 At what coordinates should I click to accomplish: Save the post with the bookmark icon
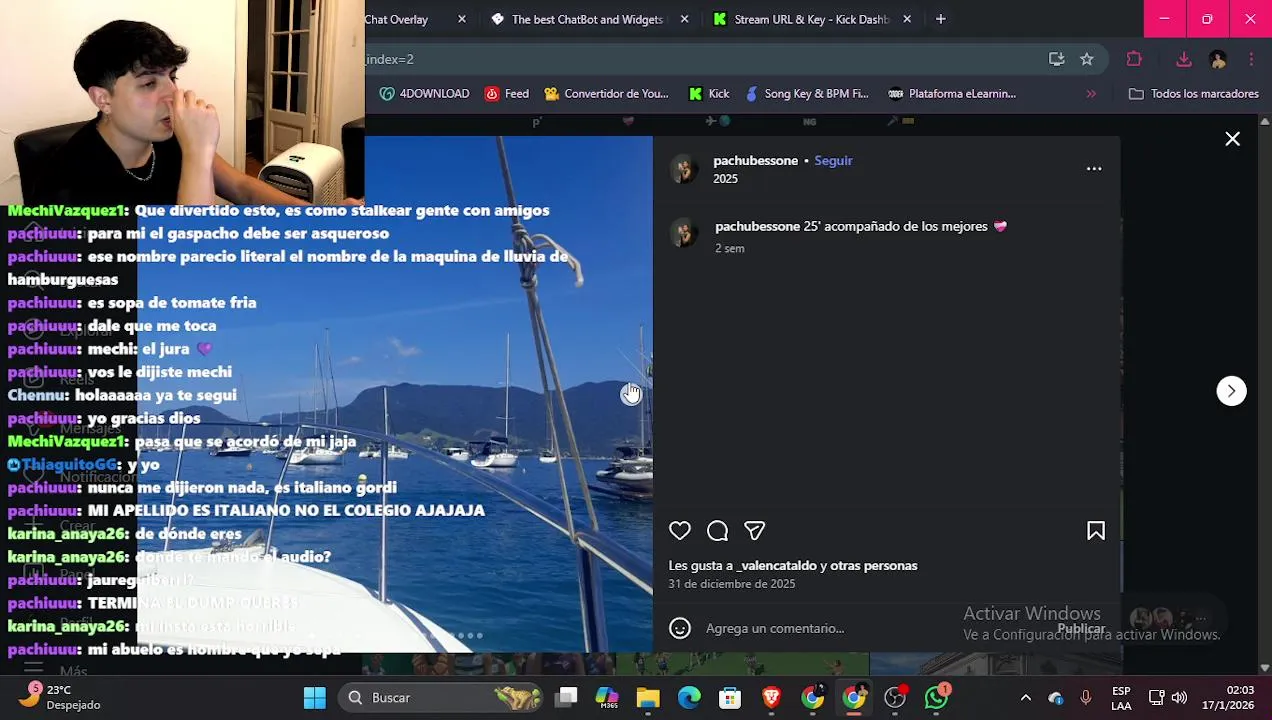(1096, 531)
